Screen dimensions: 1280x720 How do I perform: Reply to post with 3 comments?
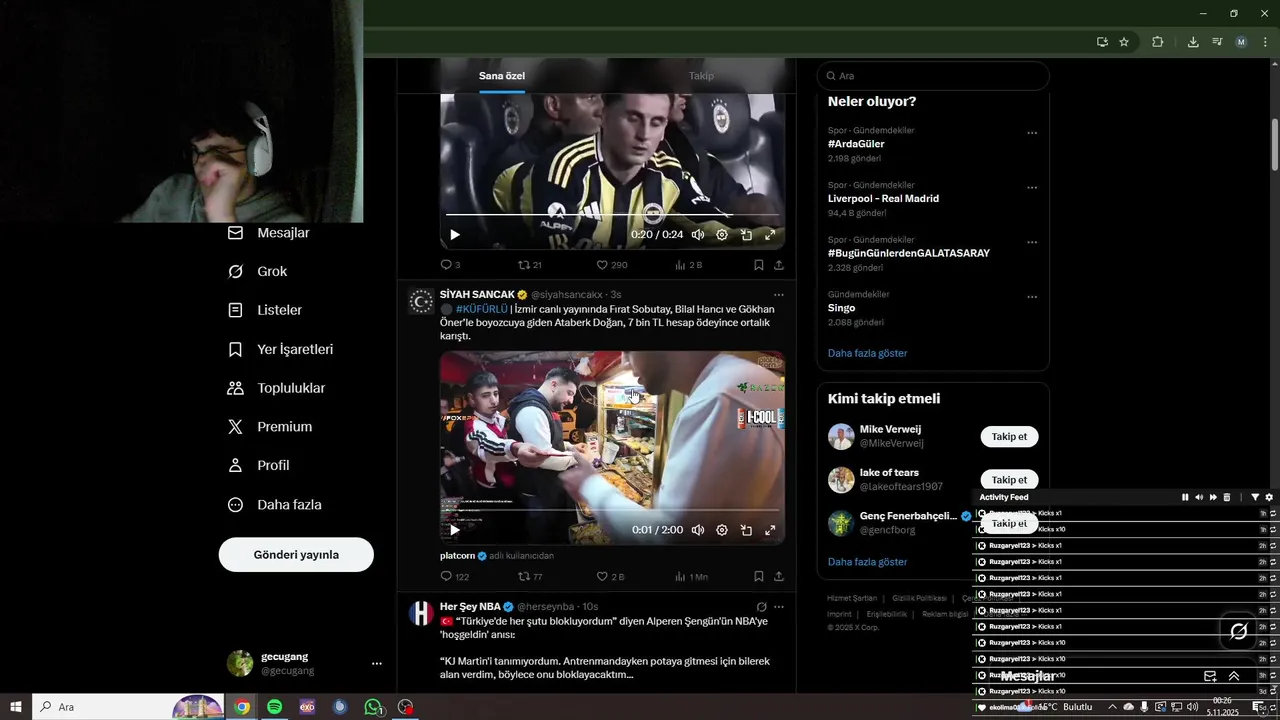(x=450, y=265)
